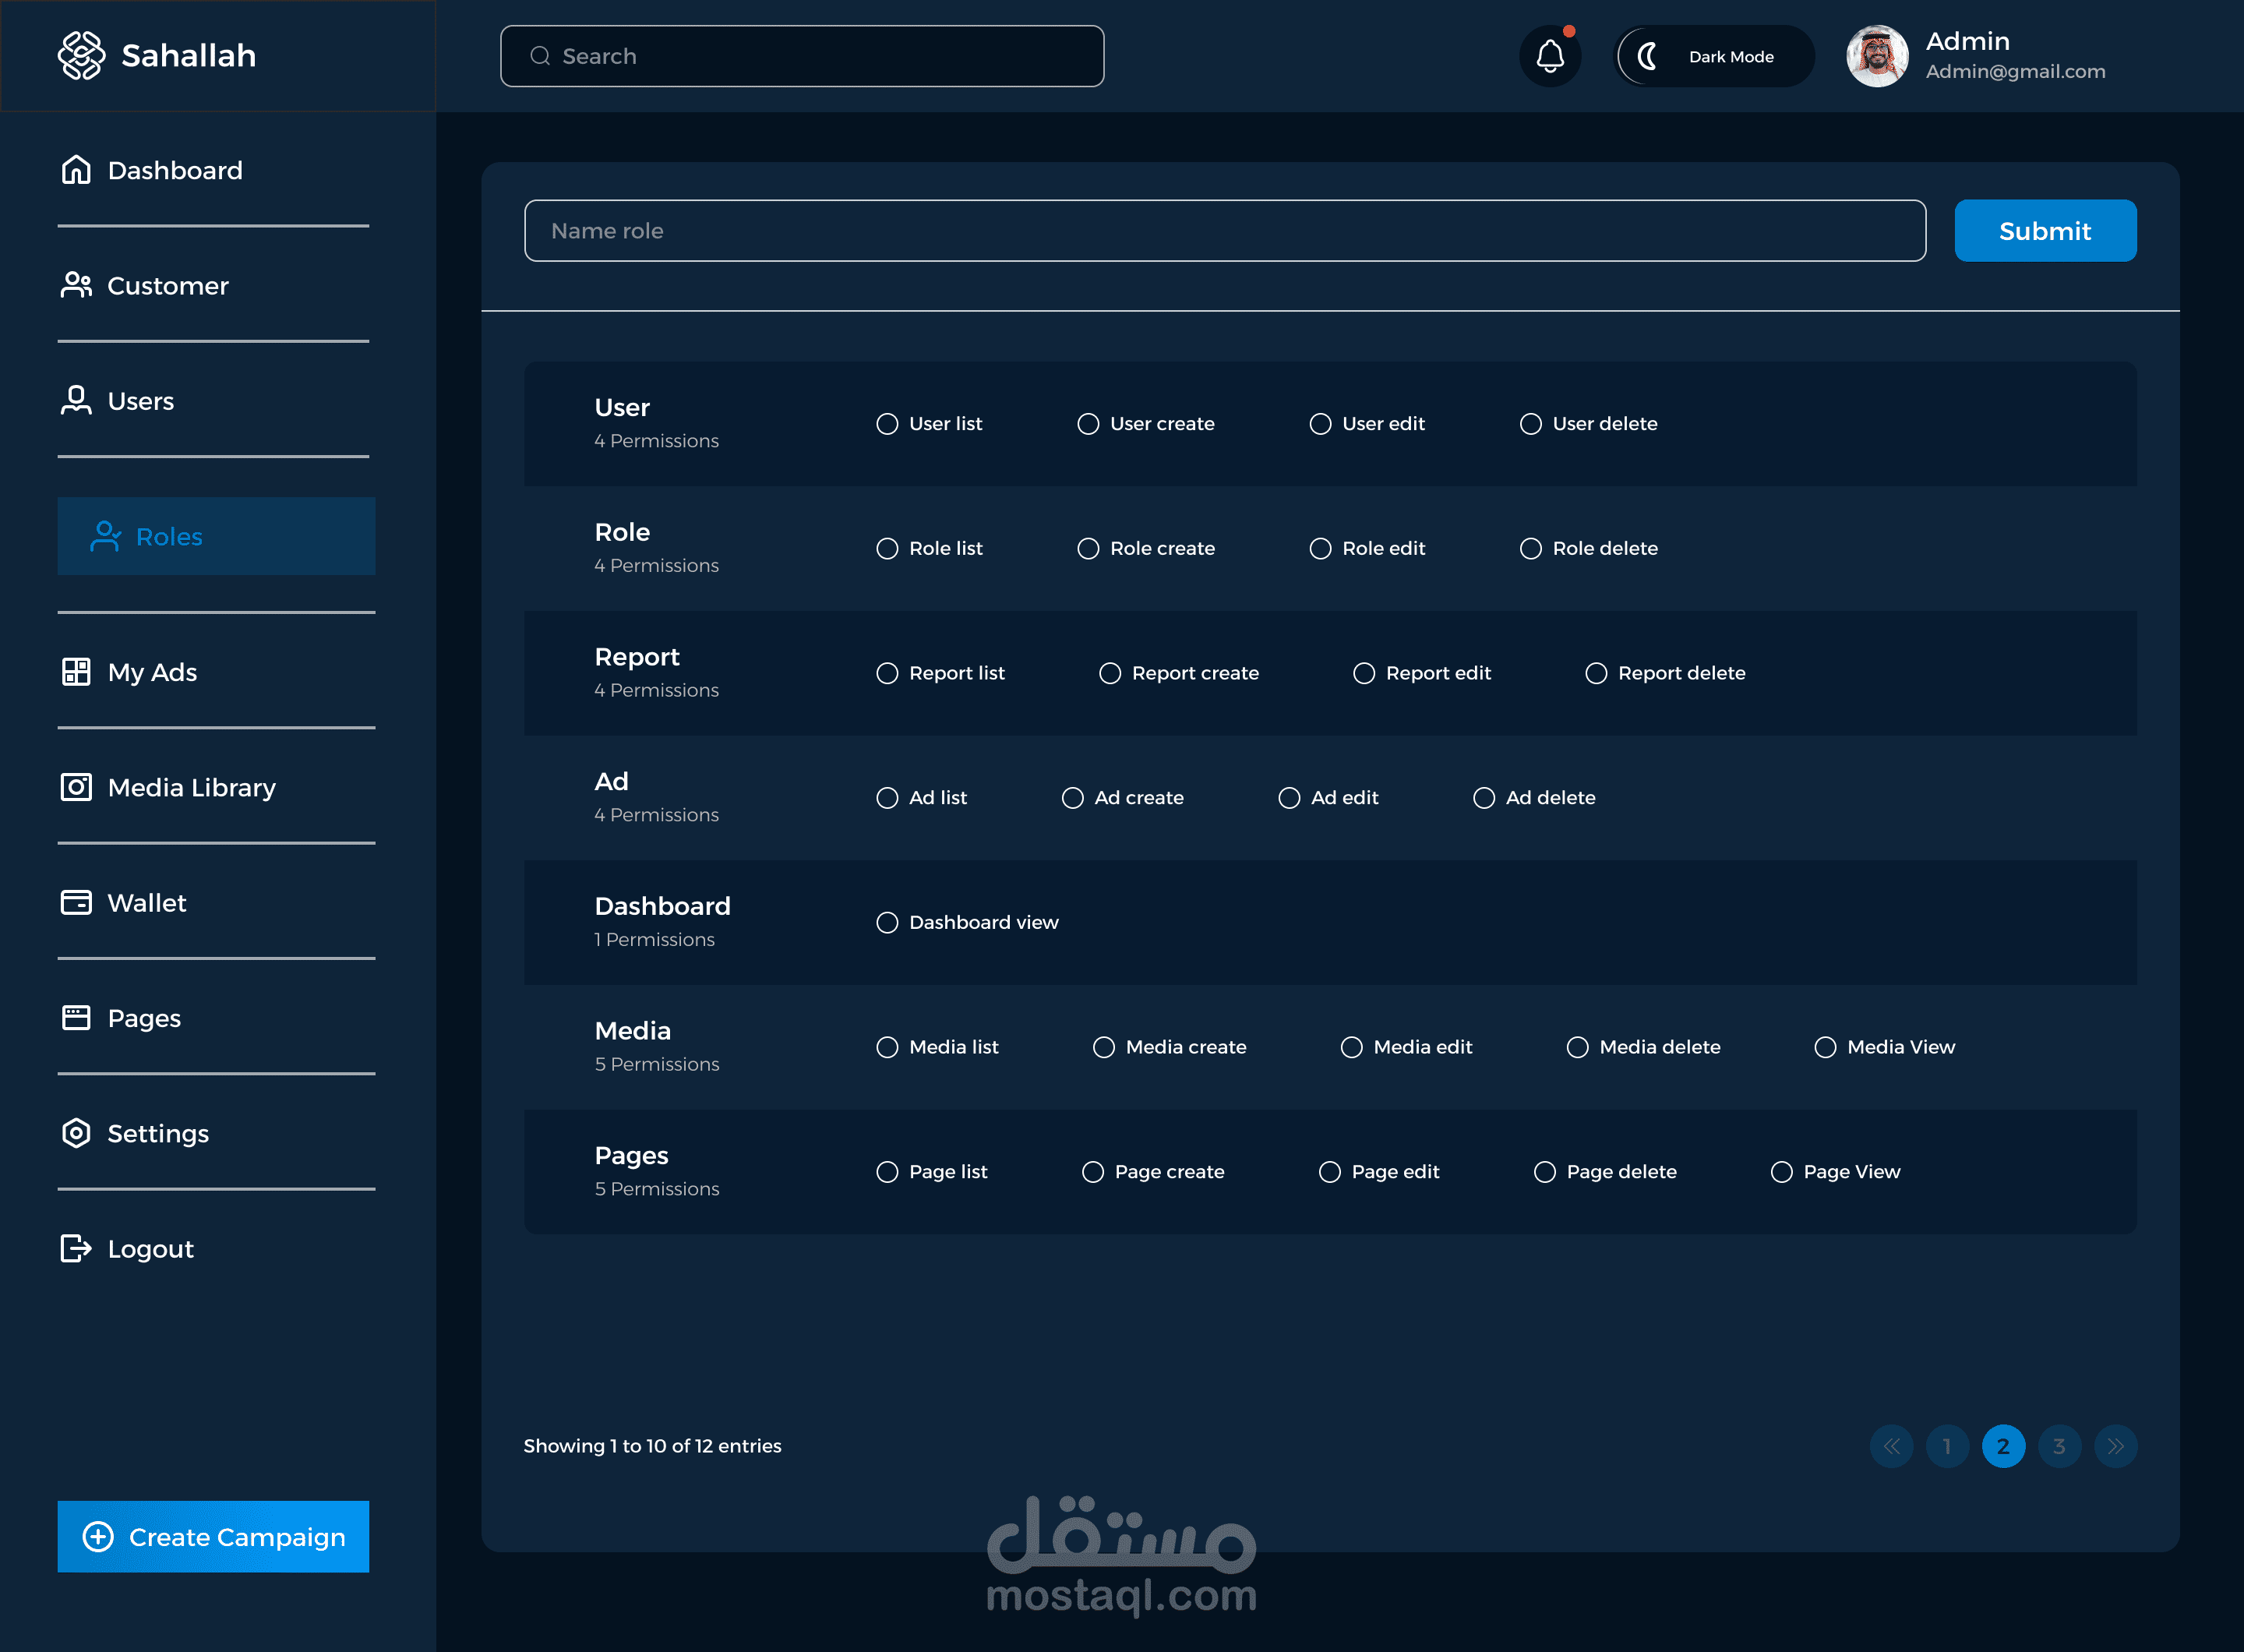
Task: Go to next page with double chevron
Action: coord(2115,1446)
